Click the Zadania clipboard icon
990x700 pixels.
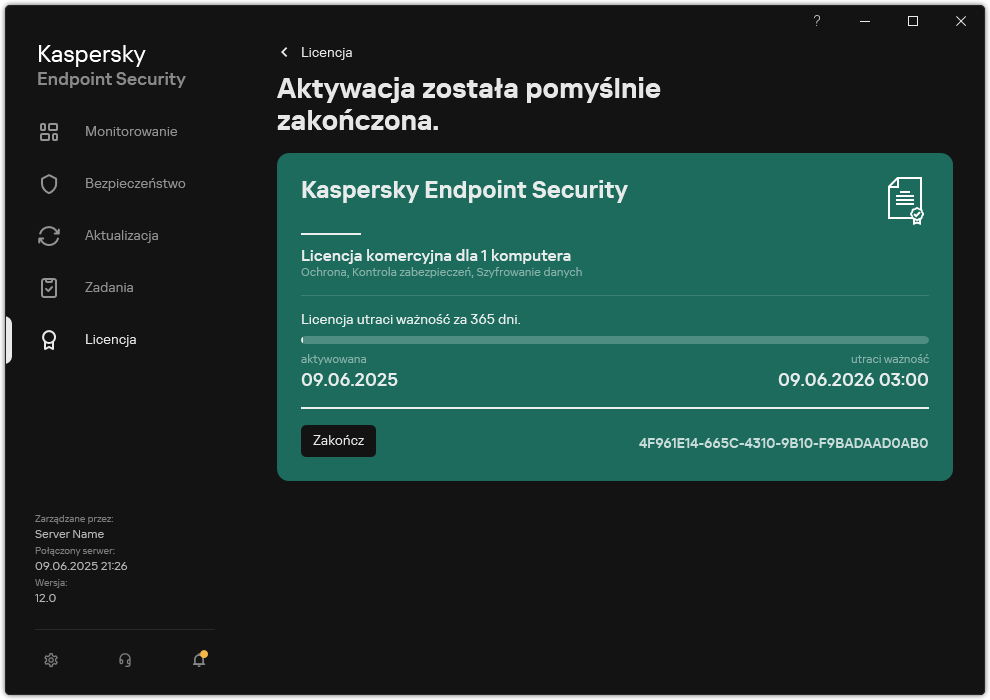tap(49, 288)
